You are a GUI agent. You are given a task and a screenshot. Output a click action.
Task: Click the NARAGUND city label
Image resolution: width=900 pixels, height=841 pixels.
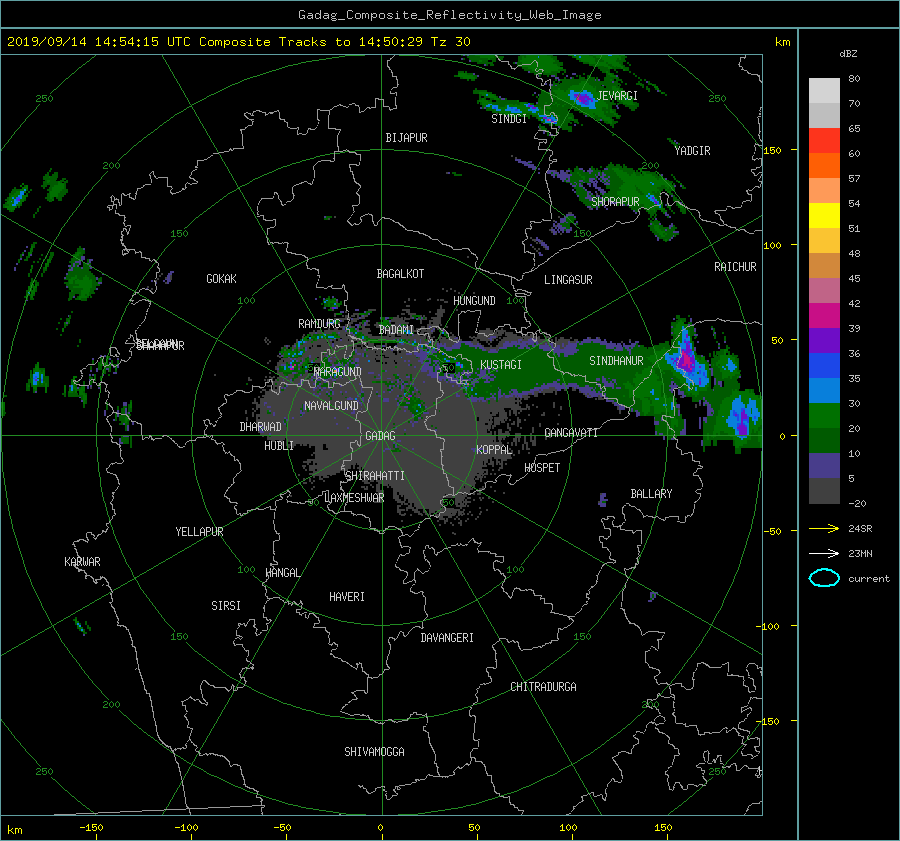click(x=338, y=372)
